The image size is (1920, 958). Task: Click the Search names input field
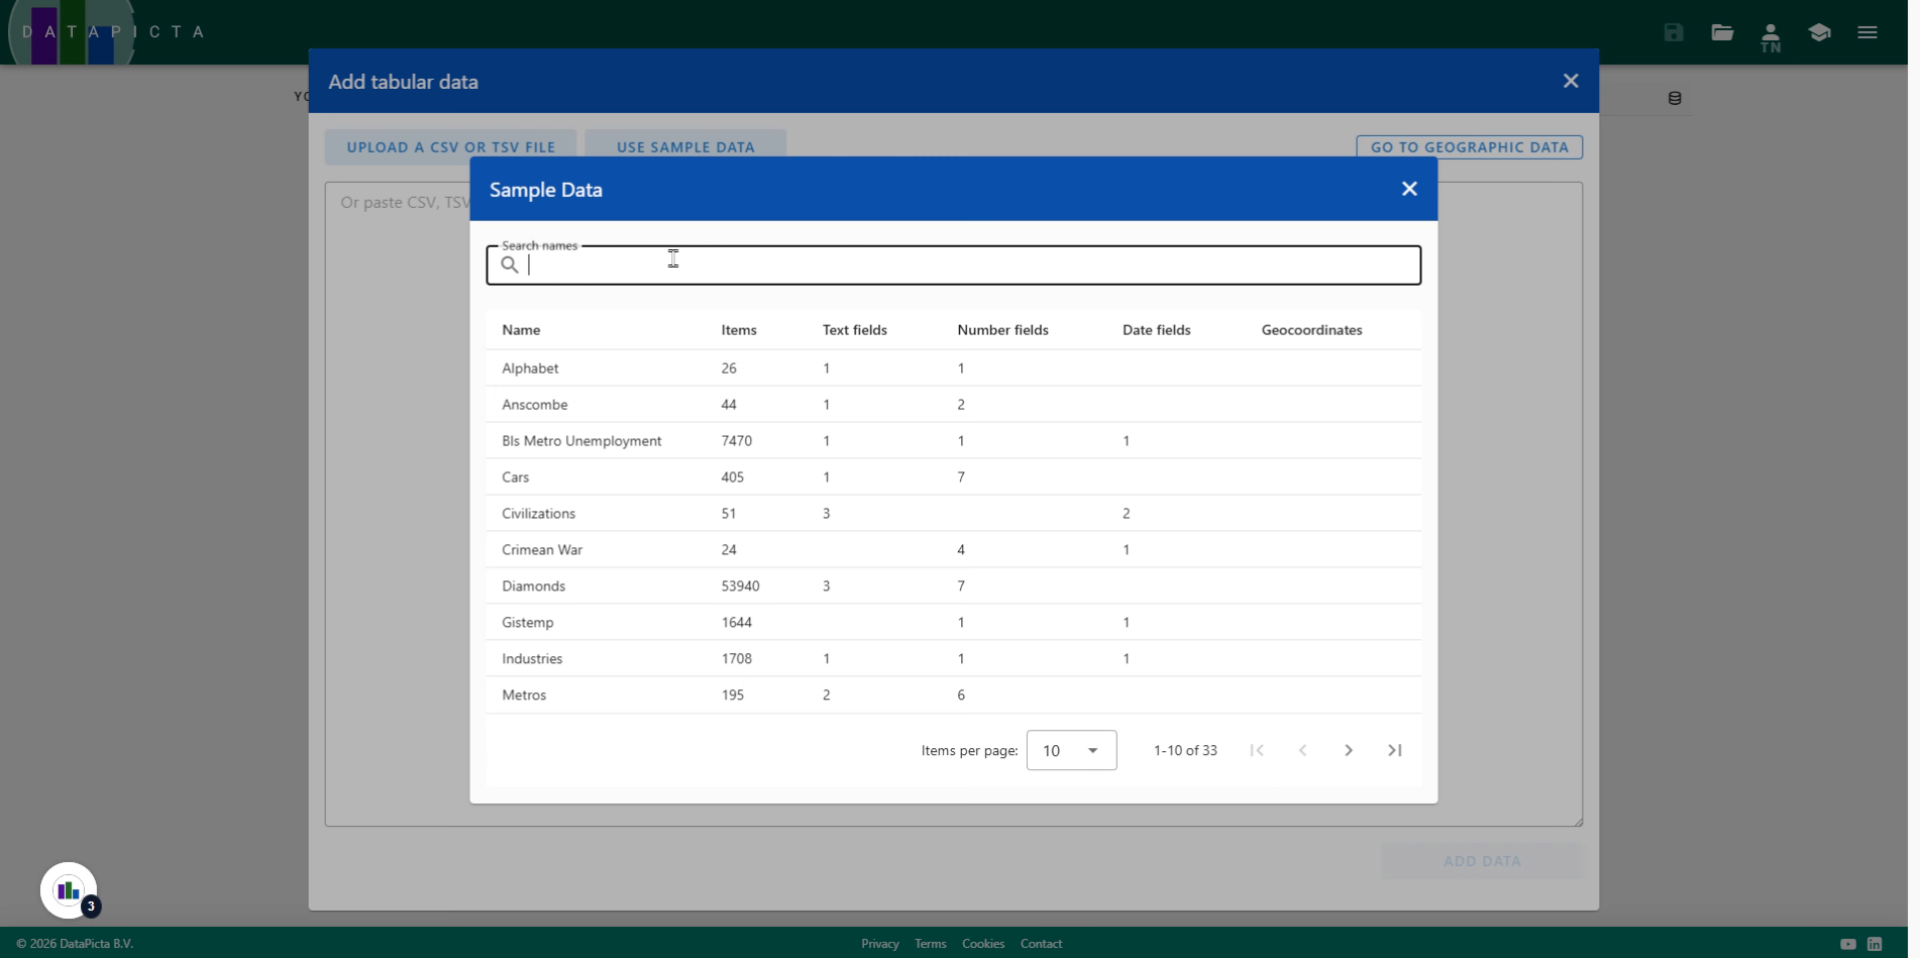point(960,265)
